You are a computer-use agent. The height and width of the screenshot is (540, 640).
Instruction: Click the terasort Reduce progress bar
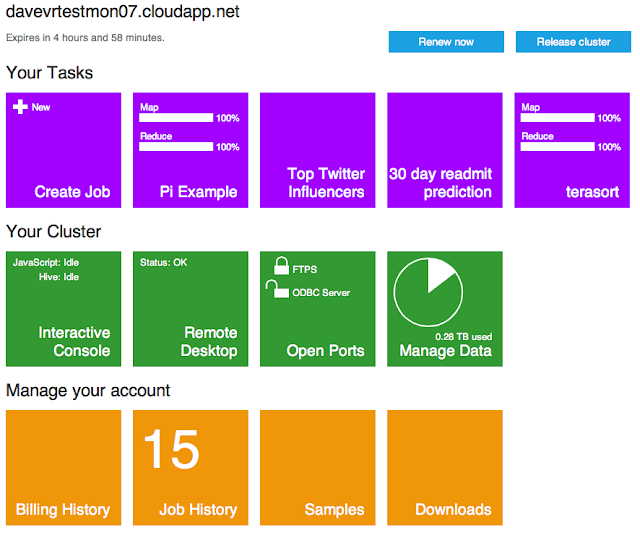[x=557, y=147]
